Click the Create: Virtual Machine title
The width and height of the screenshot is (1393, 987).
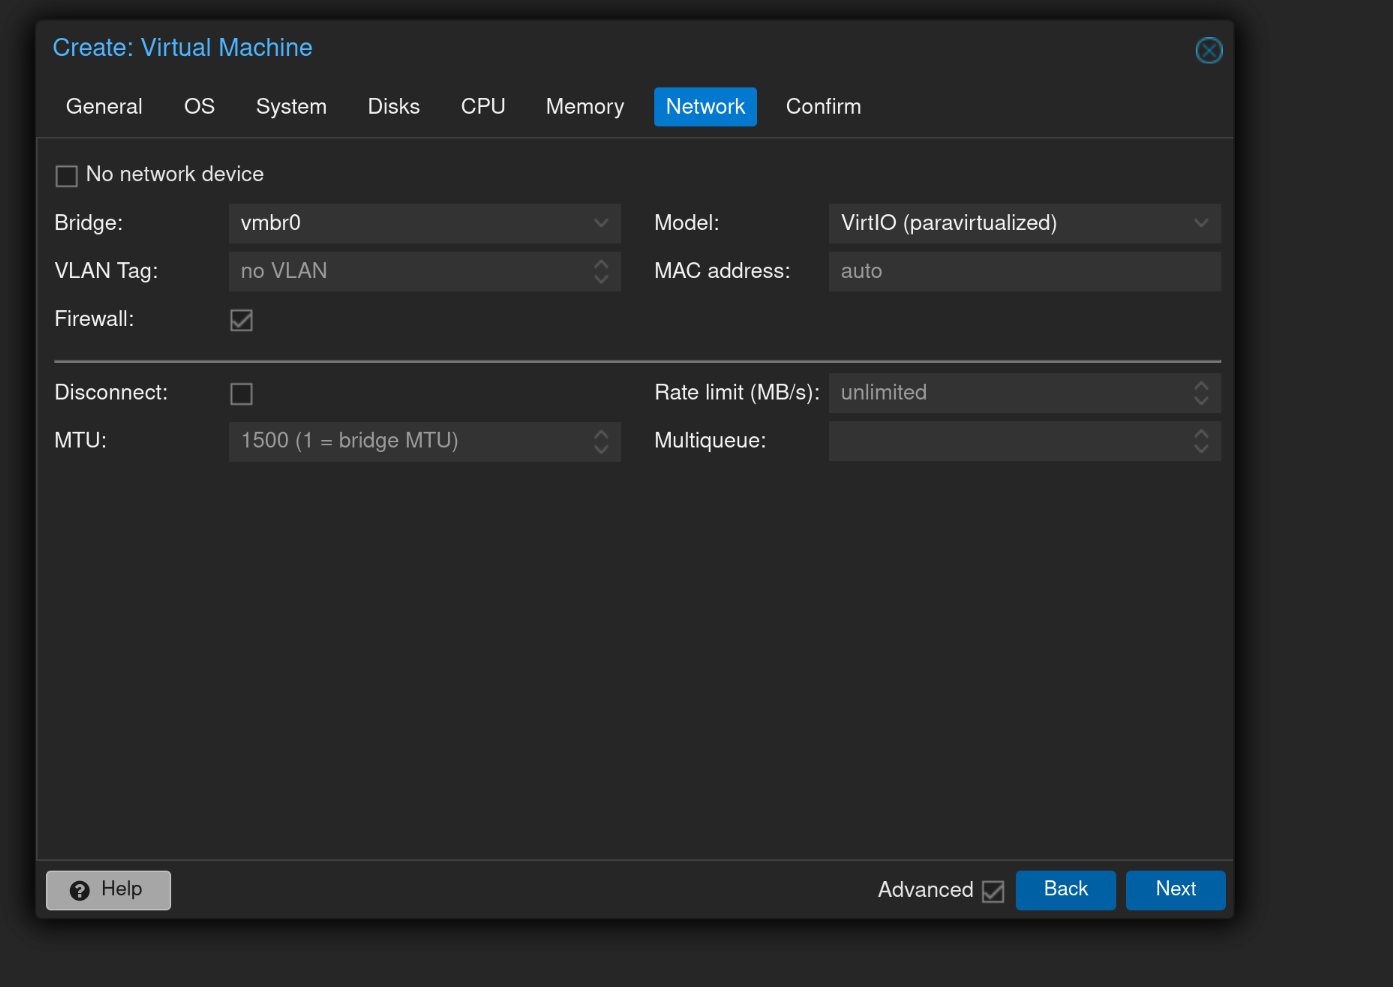click(182, 47)
